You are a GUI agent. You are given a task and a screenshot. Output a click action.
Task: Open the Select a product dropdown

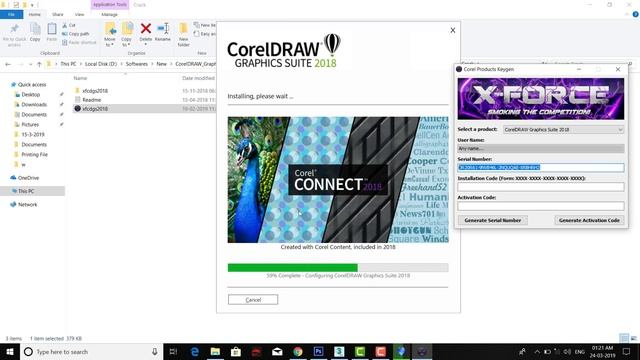[x=563, y=129]
